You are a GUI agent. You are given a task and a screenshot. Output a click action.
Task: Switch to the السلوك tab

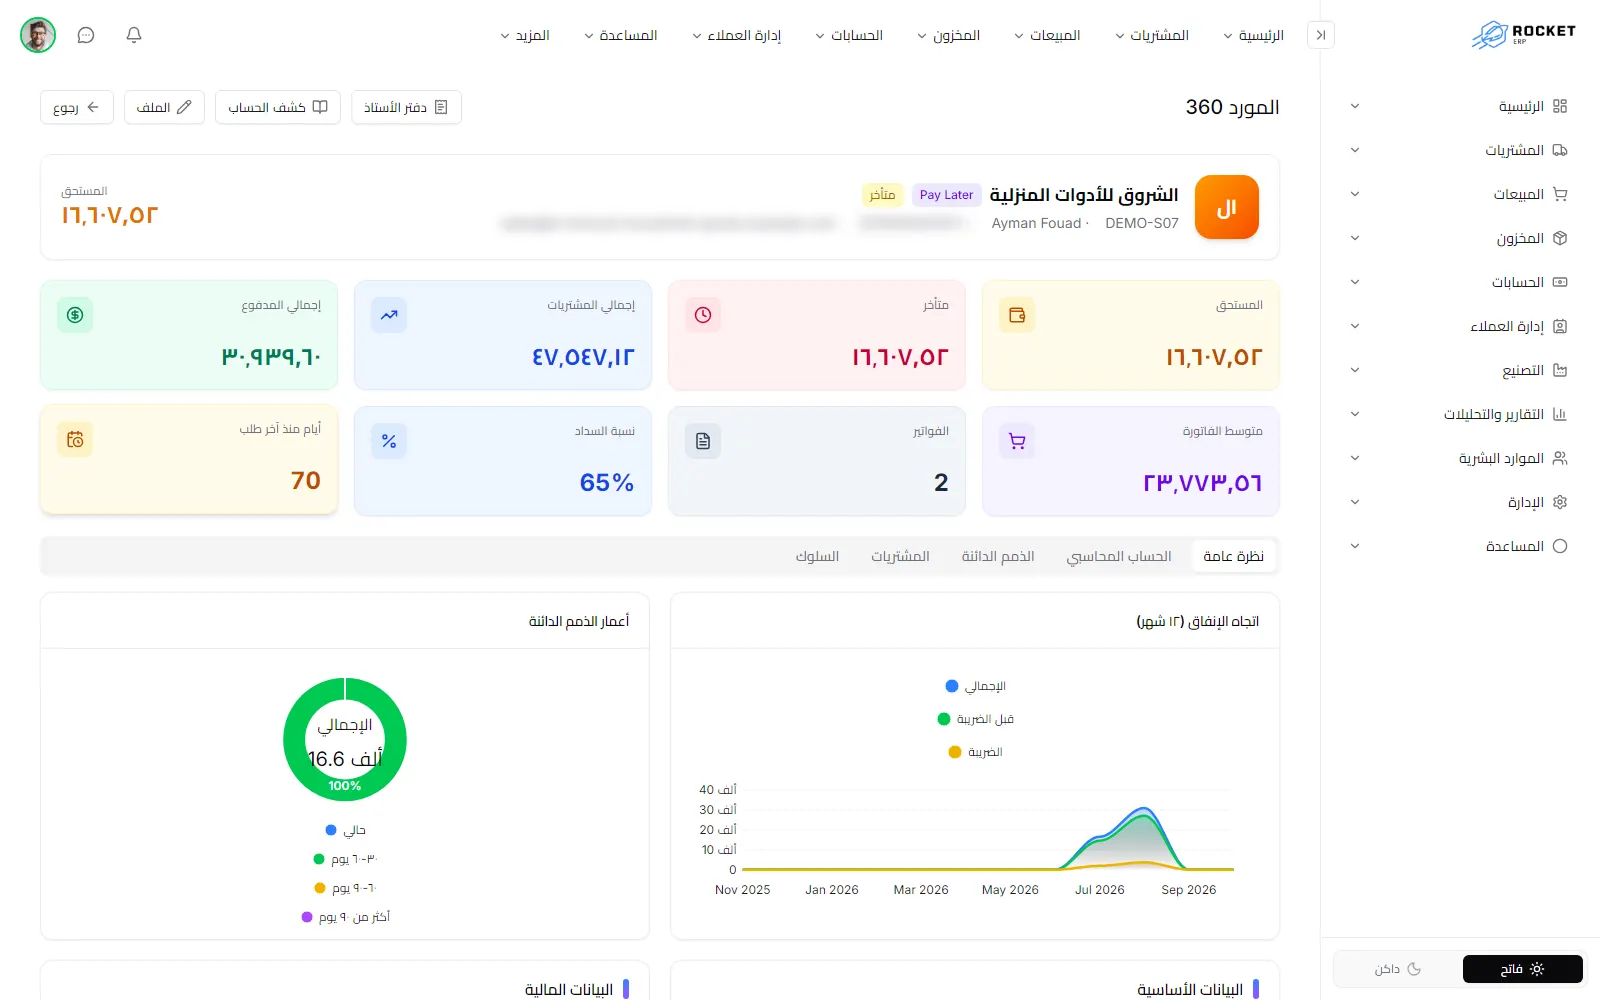point(817,556)
